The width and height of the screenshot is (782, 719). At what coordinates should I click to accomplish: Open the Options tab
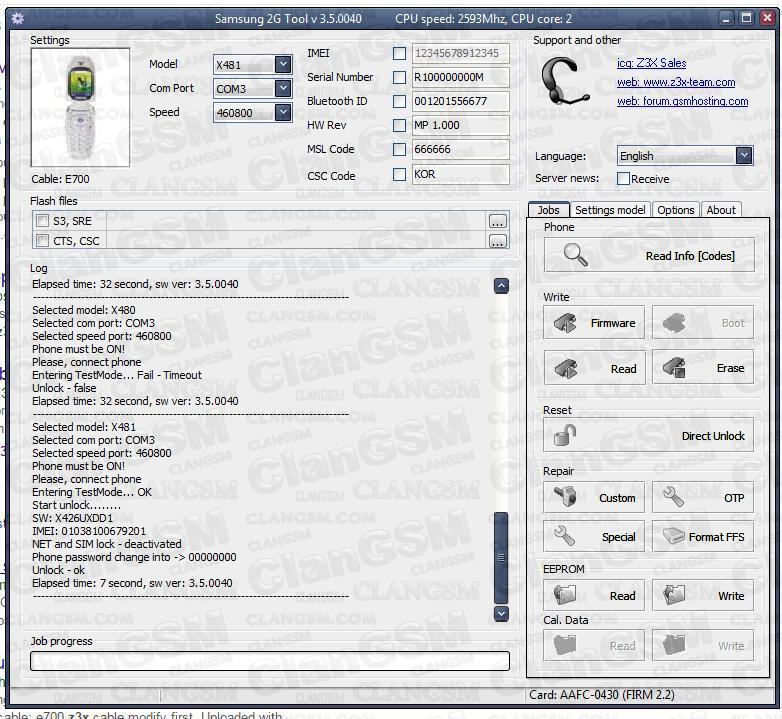(x=676, y=210)
